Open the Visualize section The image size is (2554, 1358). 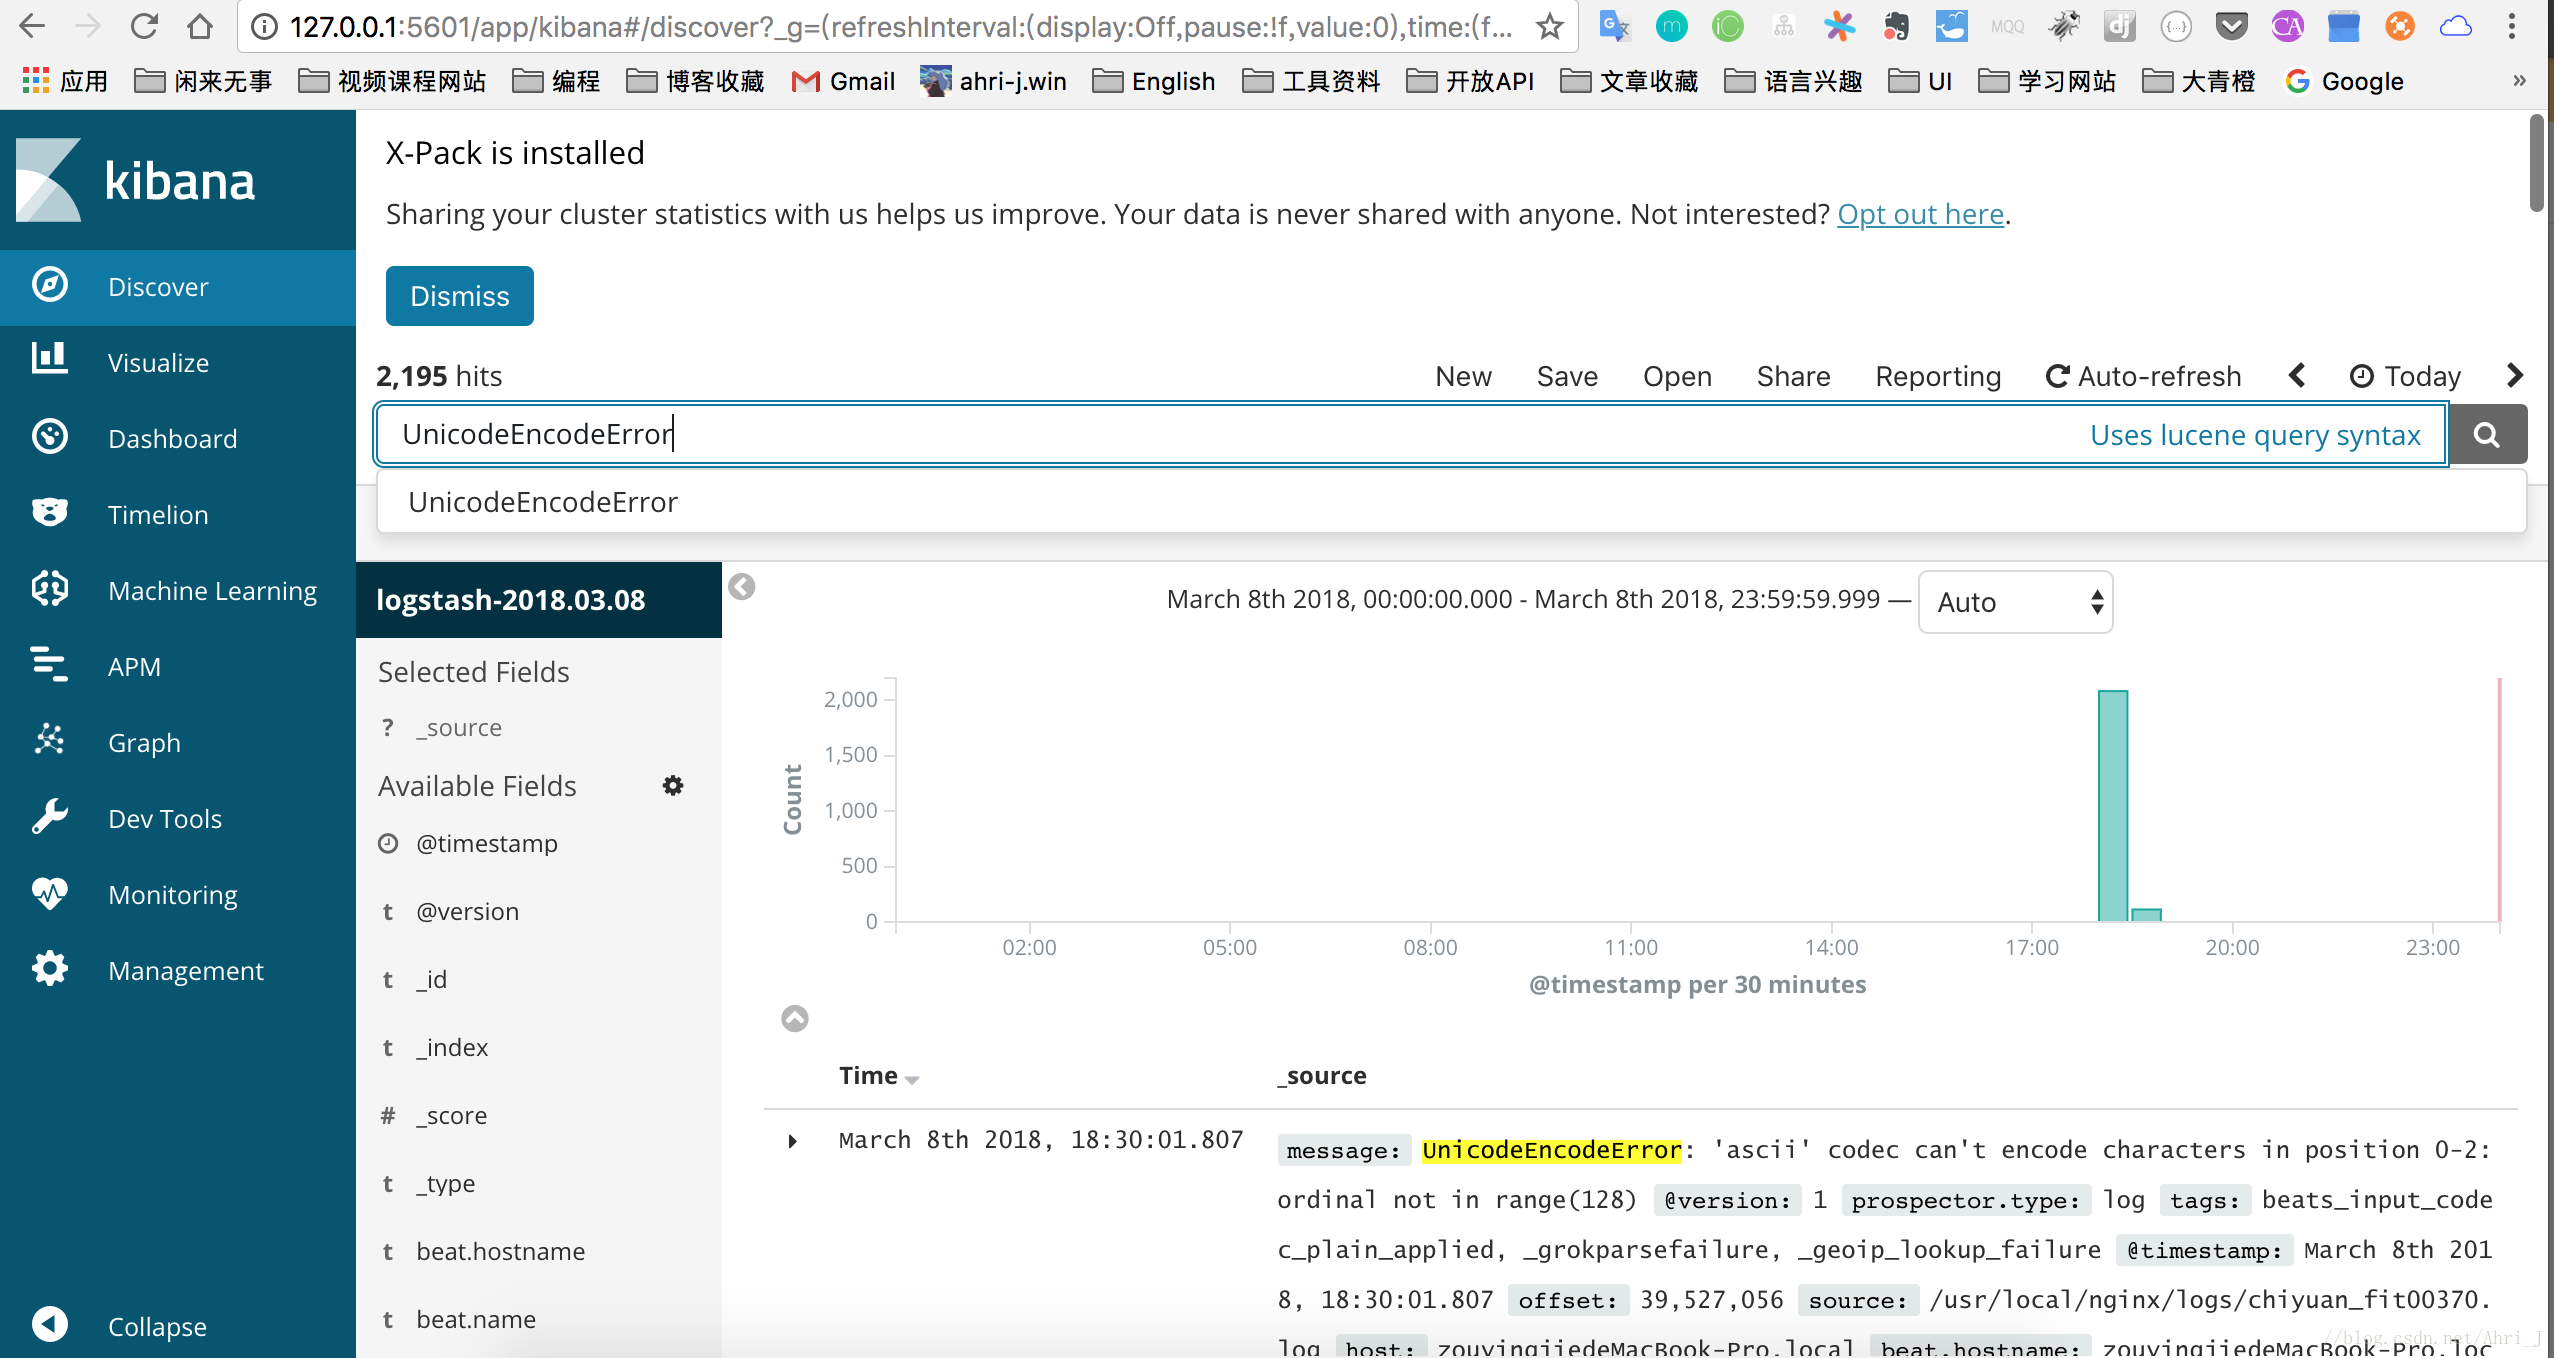178,363
